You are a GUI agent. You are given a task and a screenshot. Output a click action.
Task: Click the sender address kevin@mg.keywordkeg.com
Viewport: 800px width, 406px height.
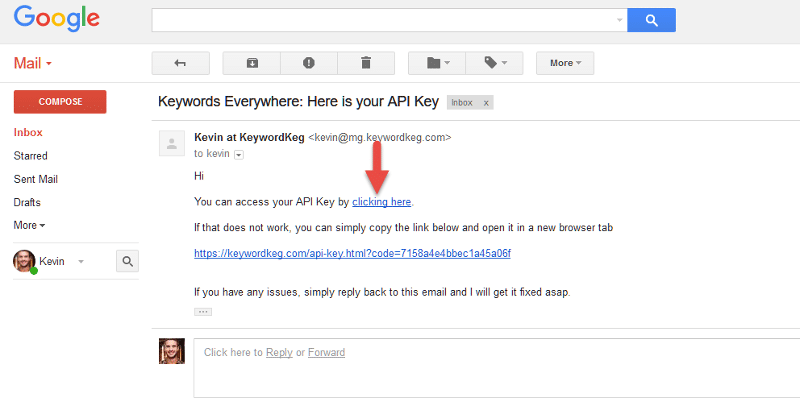(x=380, y=137)
